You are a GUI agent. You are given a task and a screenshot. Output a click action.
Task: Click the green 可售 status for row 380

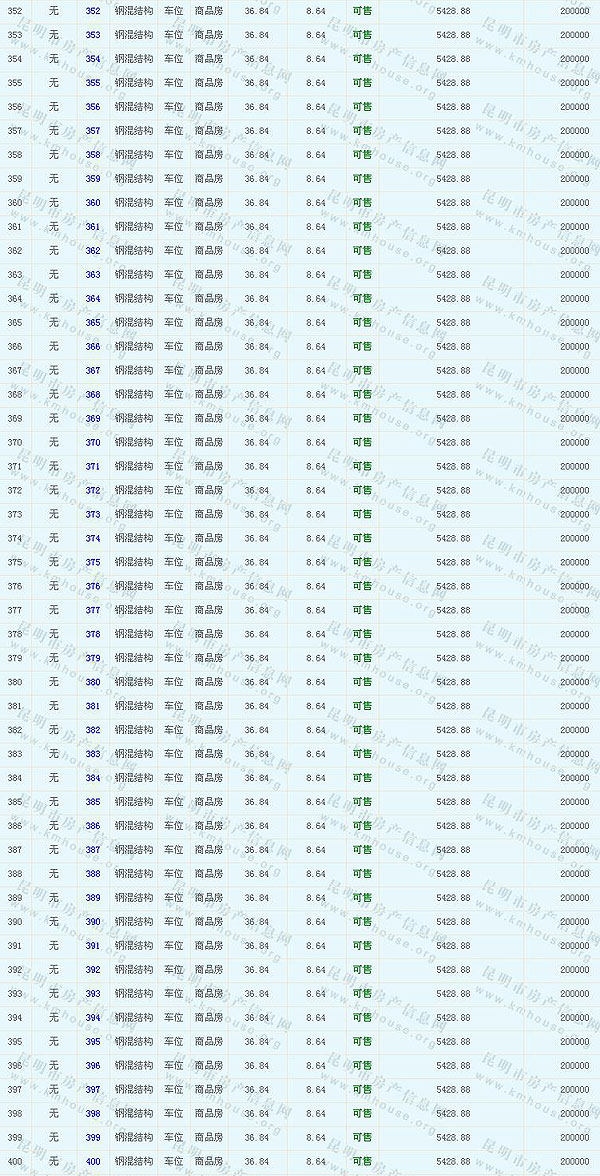click(362, 683)
